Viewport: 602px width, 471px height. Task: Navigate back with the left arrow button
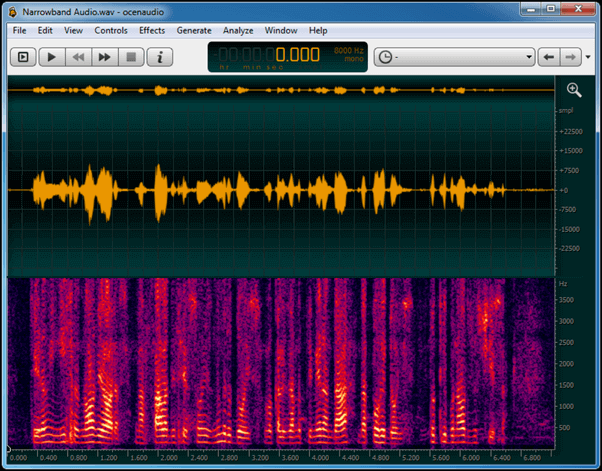point(548,57)
